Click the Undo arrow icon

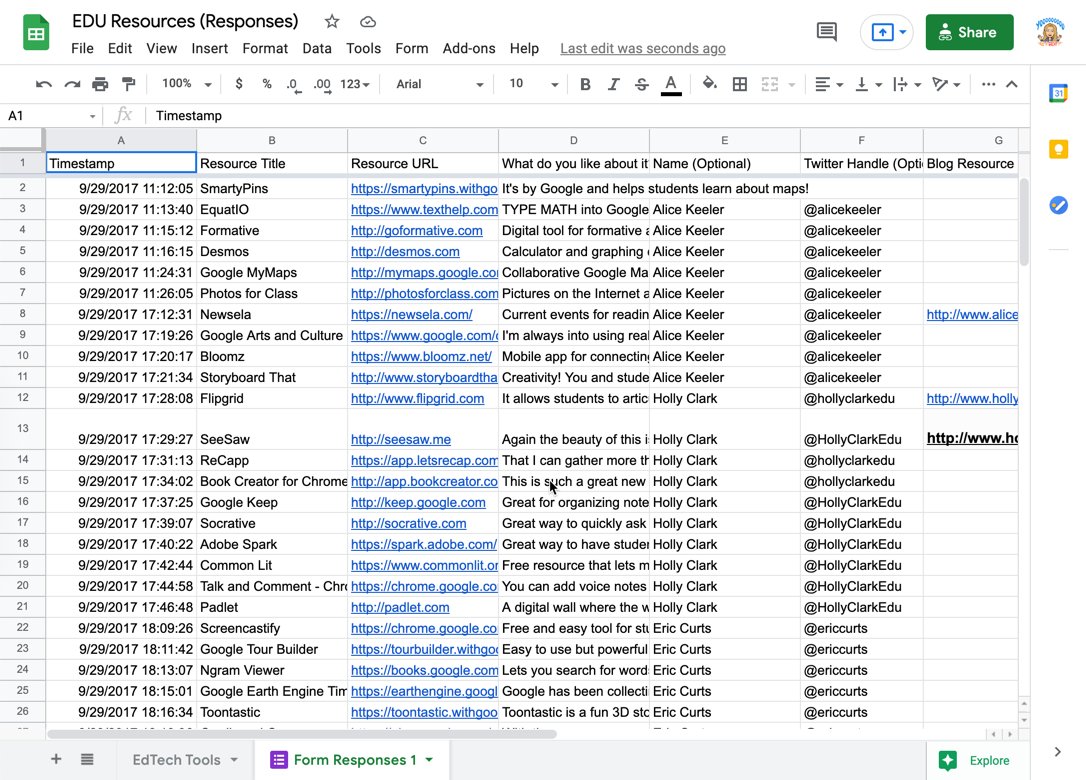(x=44, y=85)
